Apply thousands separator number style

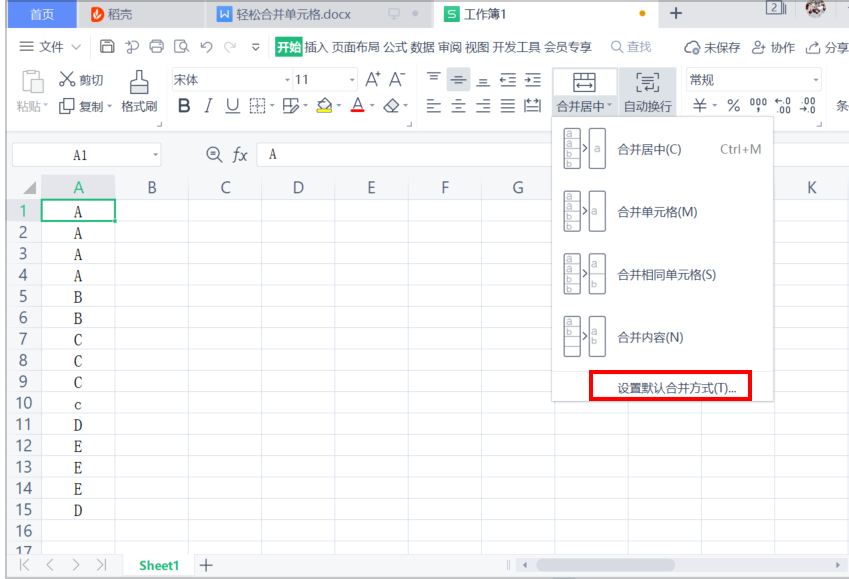758,106
